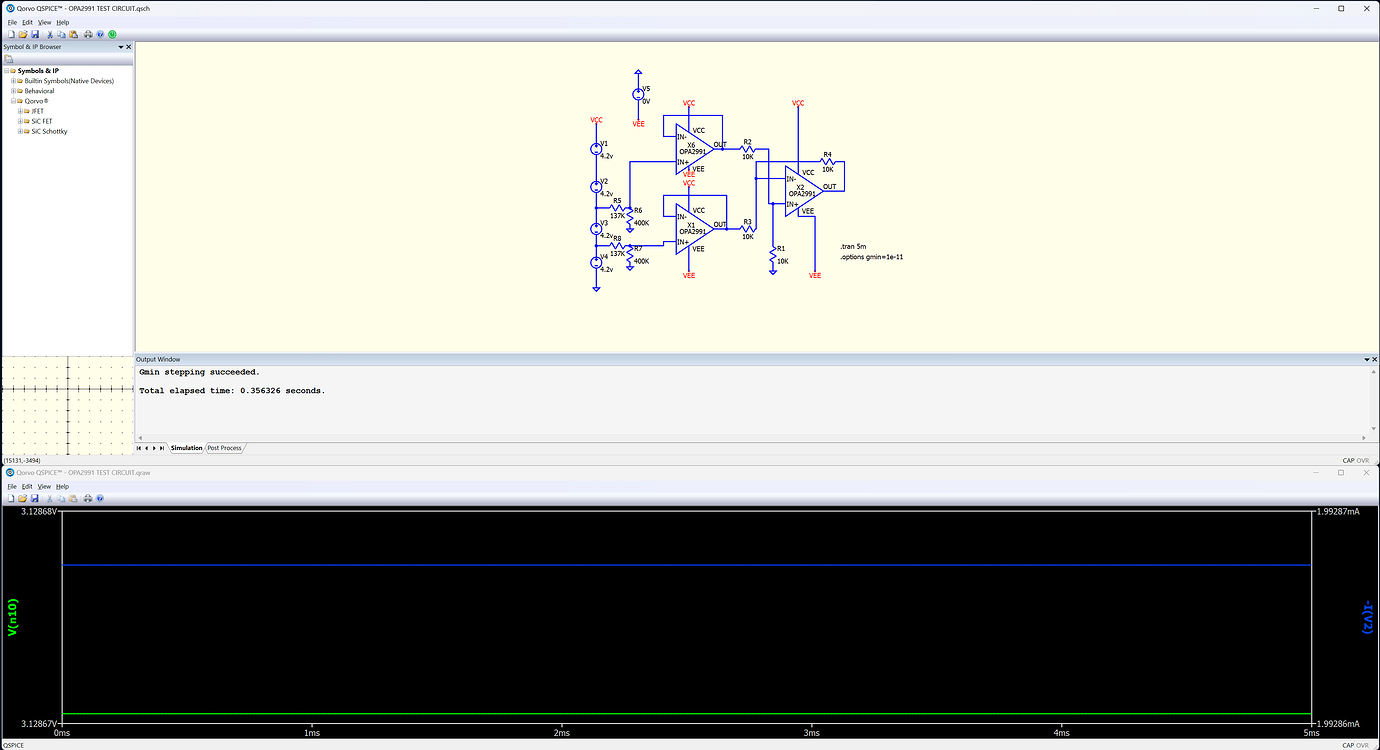Open the Edit menu
The image size is (1380, 750).
click(x=26, y=21)
